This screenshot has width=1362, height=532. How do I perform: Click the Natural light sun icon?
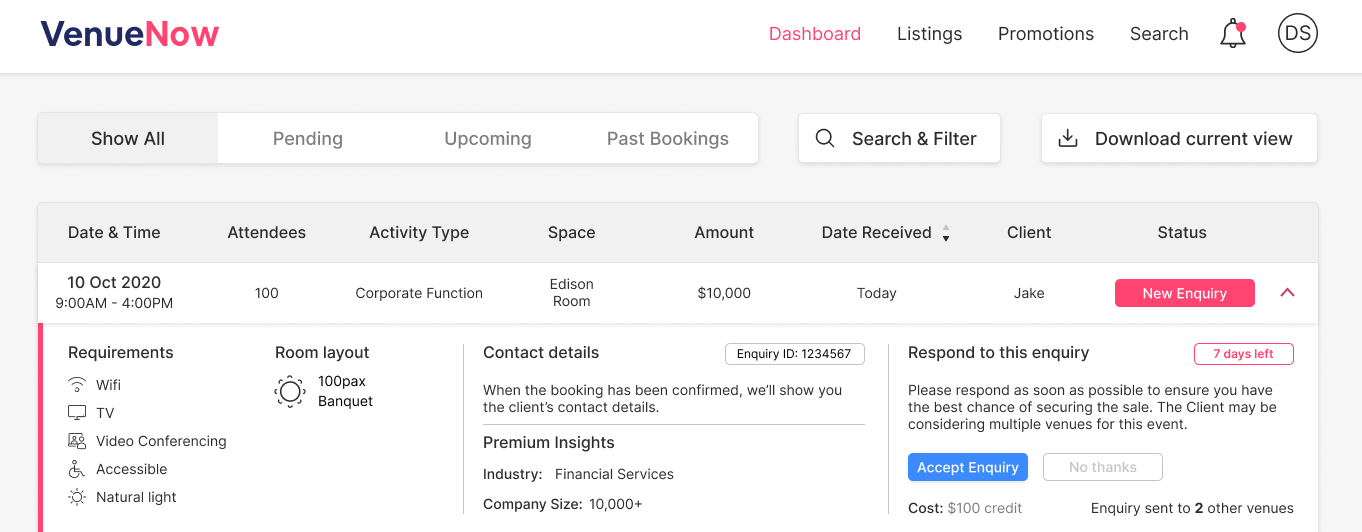tap(77, 497)
